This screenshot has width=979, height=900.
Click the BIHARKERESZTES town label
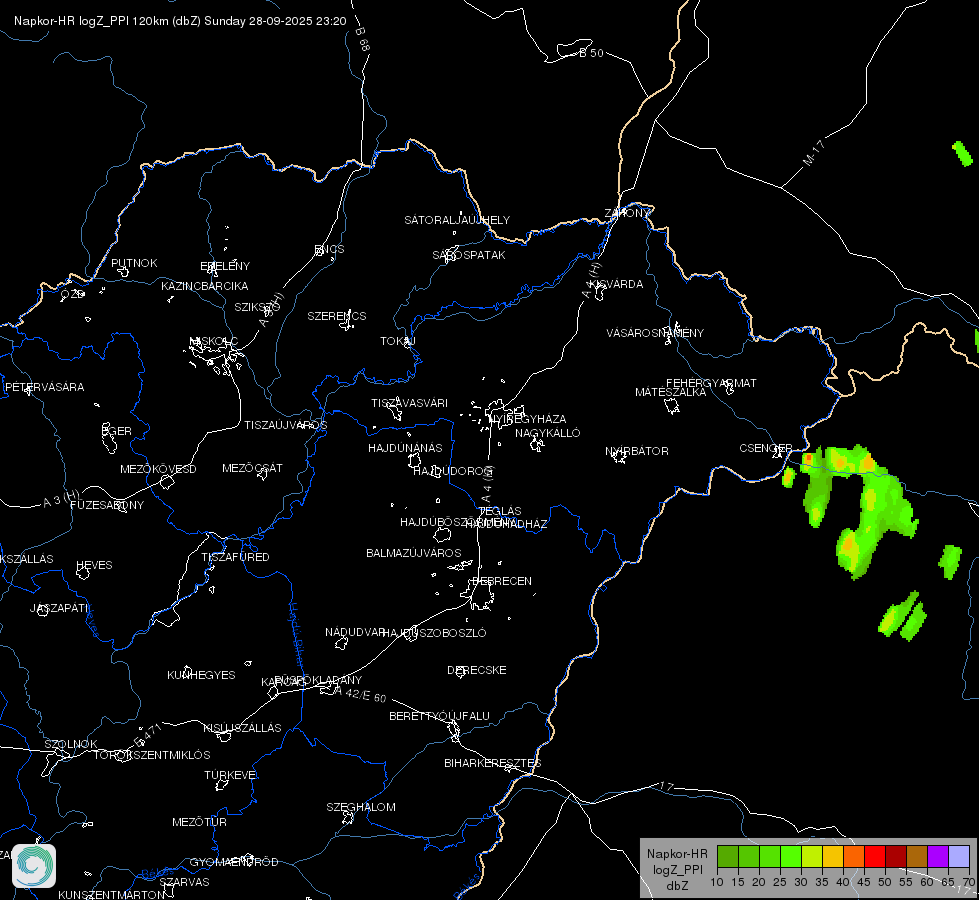[x=493, y=763]
